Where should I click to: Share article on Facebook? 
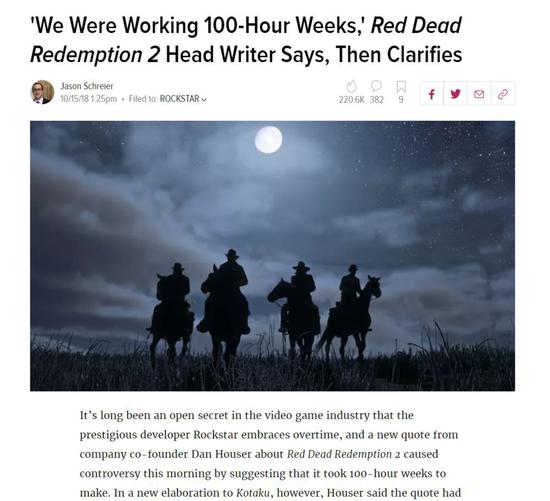(432, 93)
